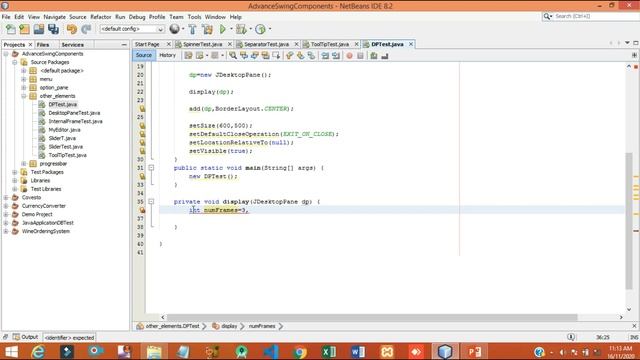Open the Navigate menu
Screen dimensions: 640x360
click(x=55, y=17)
